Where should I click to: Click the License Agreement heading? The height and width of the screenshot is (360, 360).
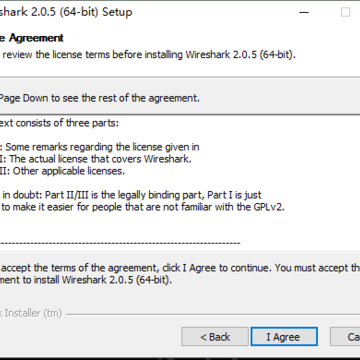point(32,38)
